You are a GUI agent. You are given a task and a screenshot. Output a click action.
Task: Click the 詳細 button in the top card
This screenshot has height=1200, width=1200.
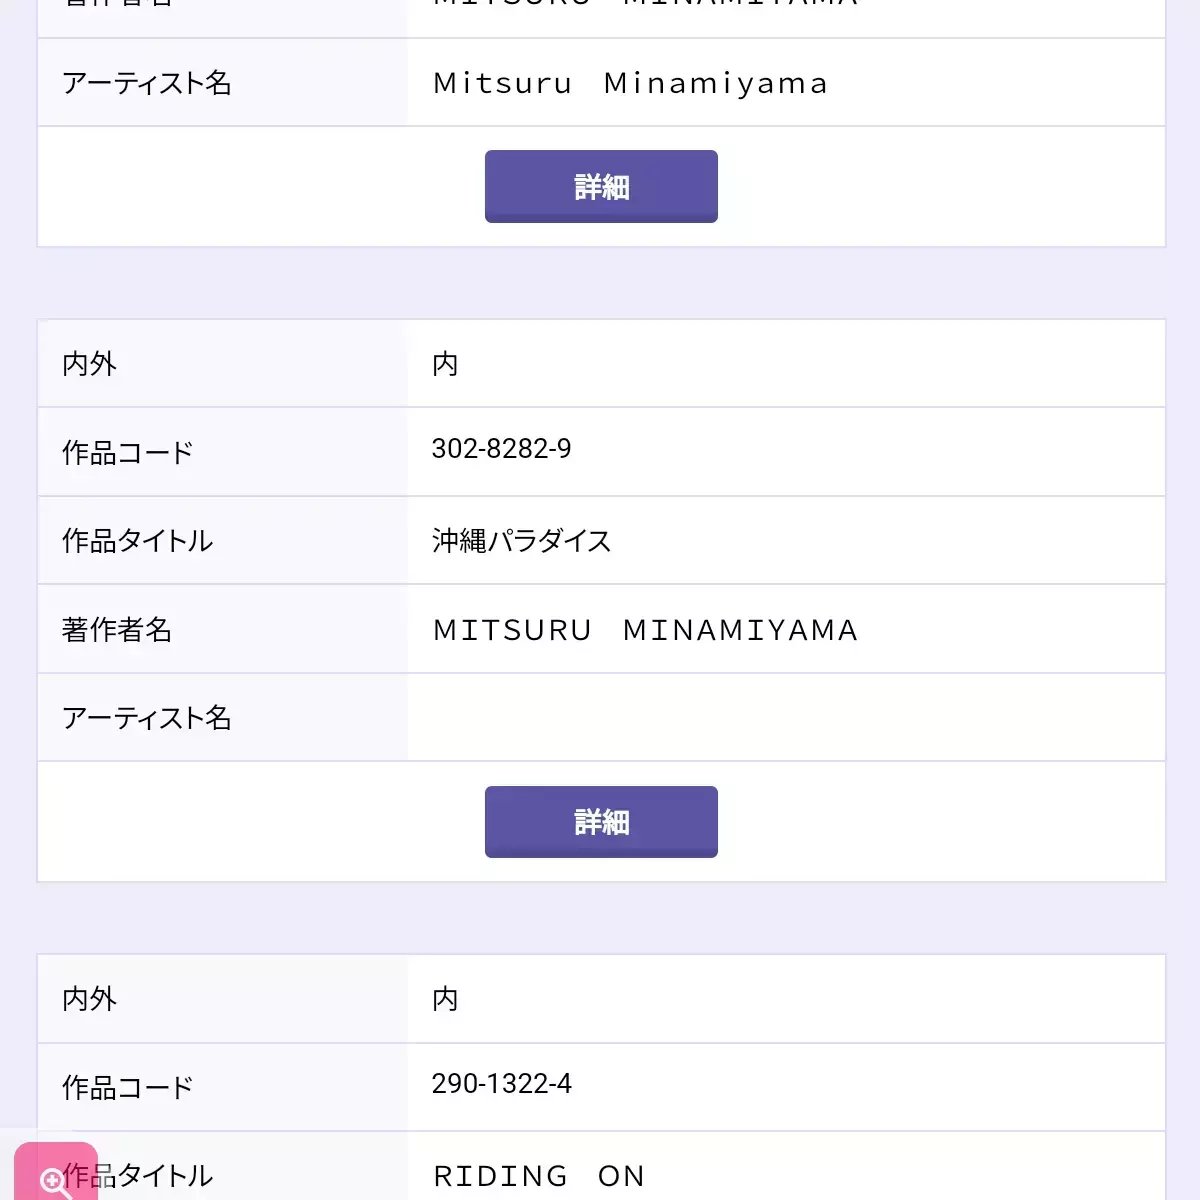click(600, 186)
